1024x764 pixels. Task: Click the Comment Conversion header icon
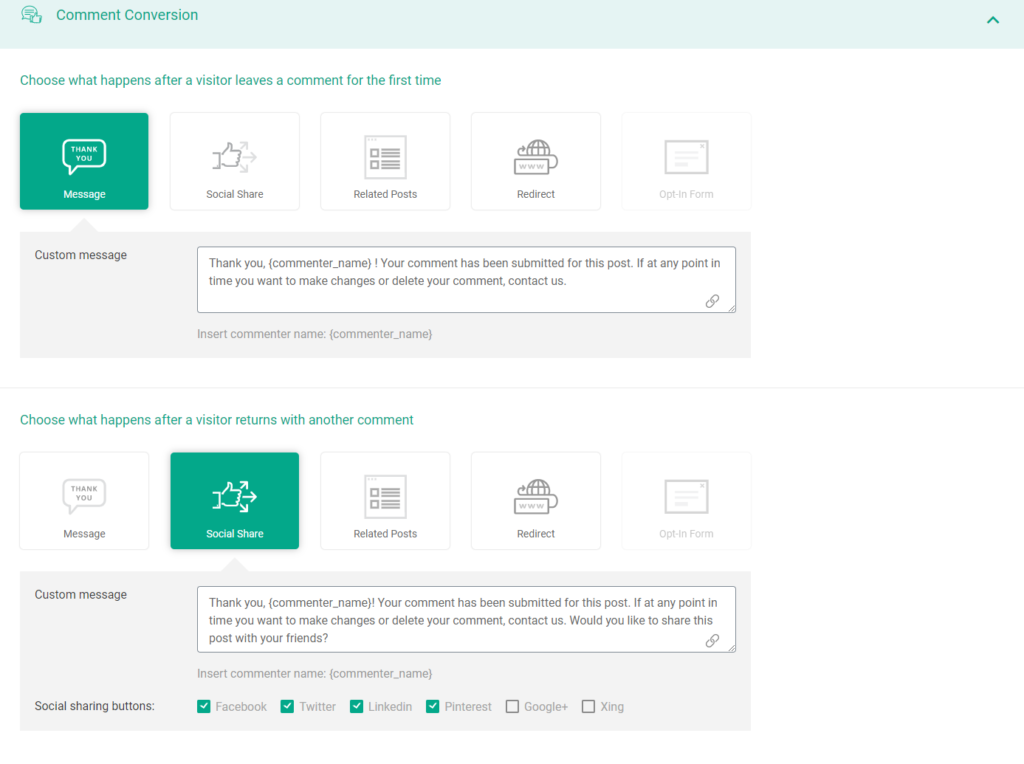coord(31,15)
